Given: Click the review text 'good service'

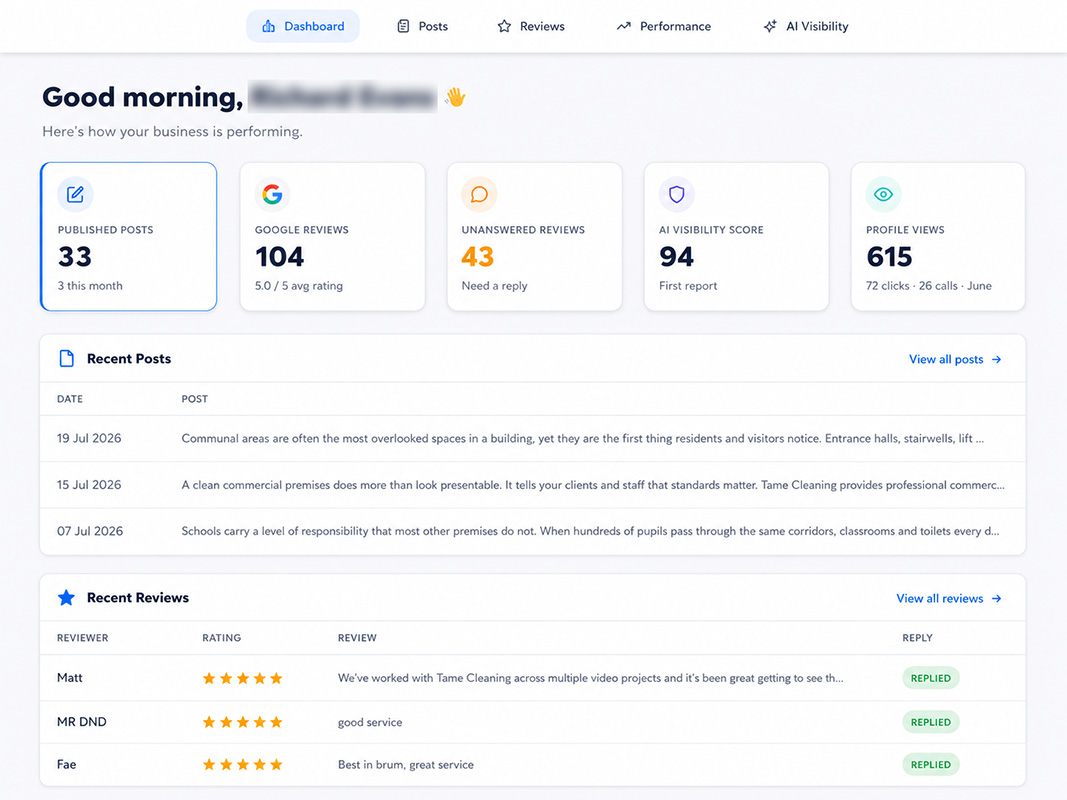Looking at the screenshot, I should point(370,722).
